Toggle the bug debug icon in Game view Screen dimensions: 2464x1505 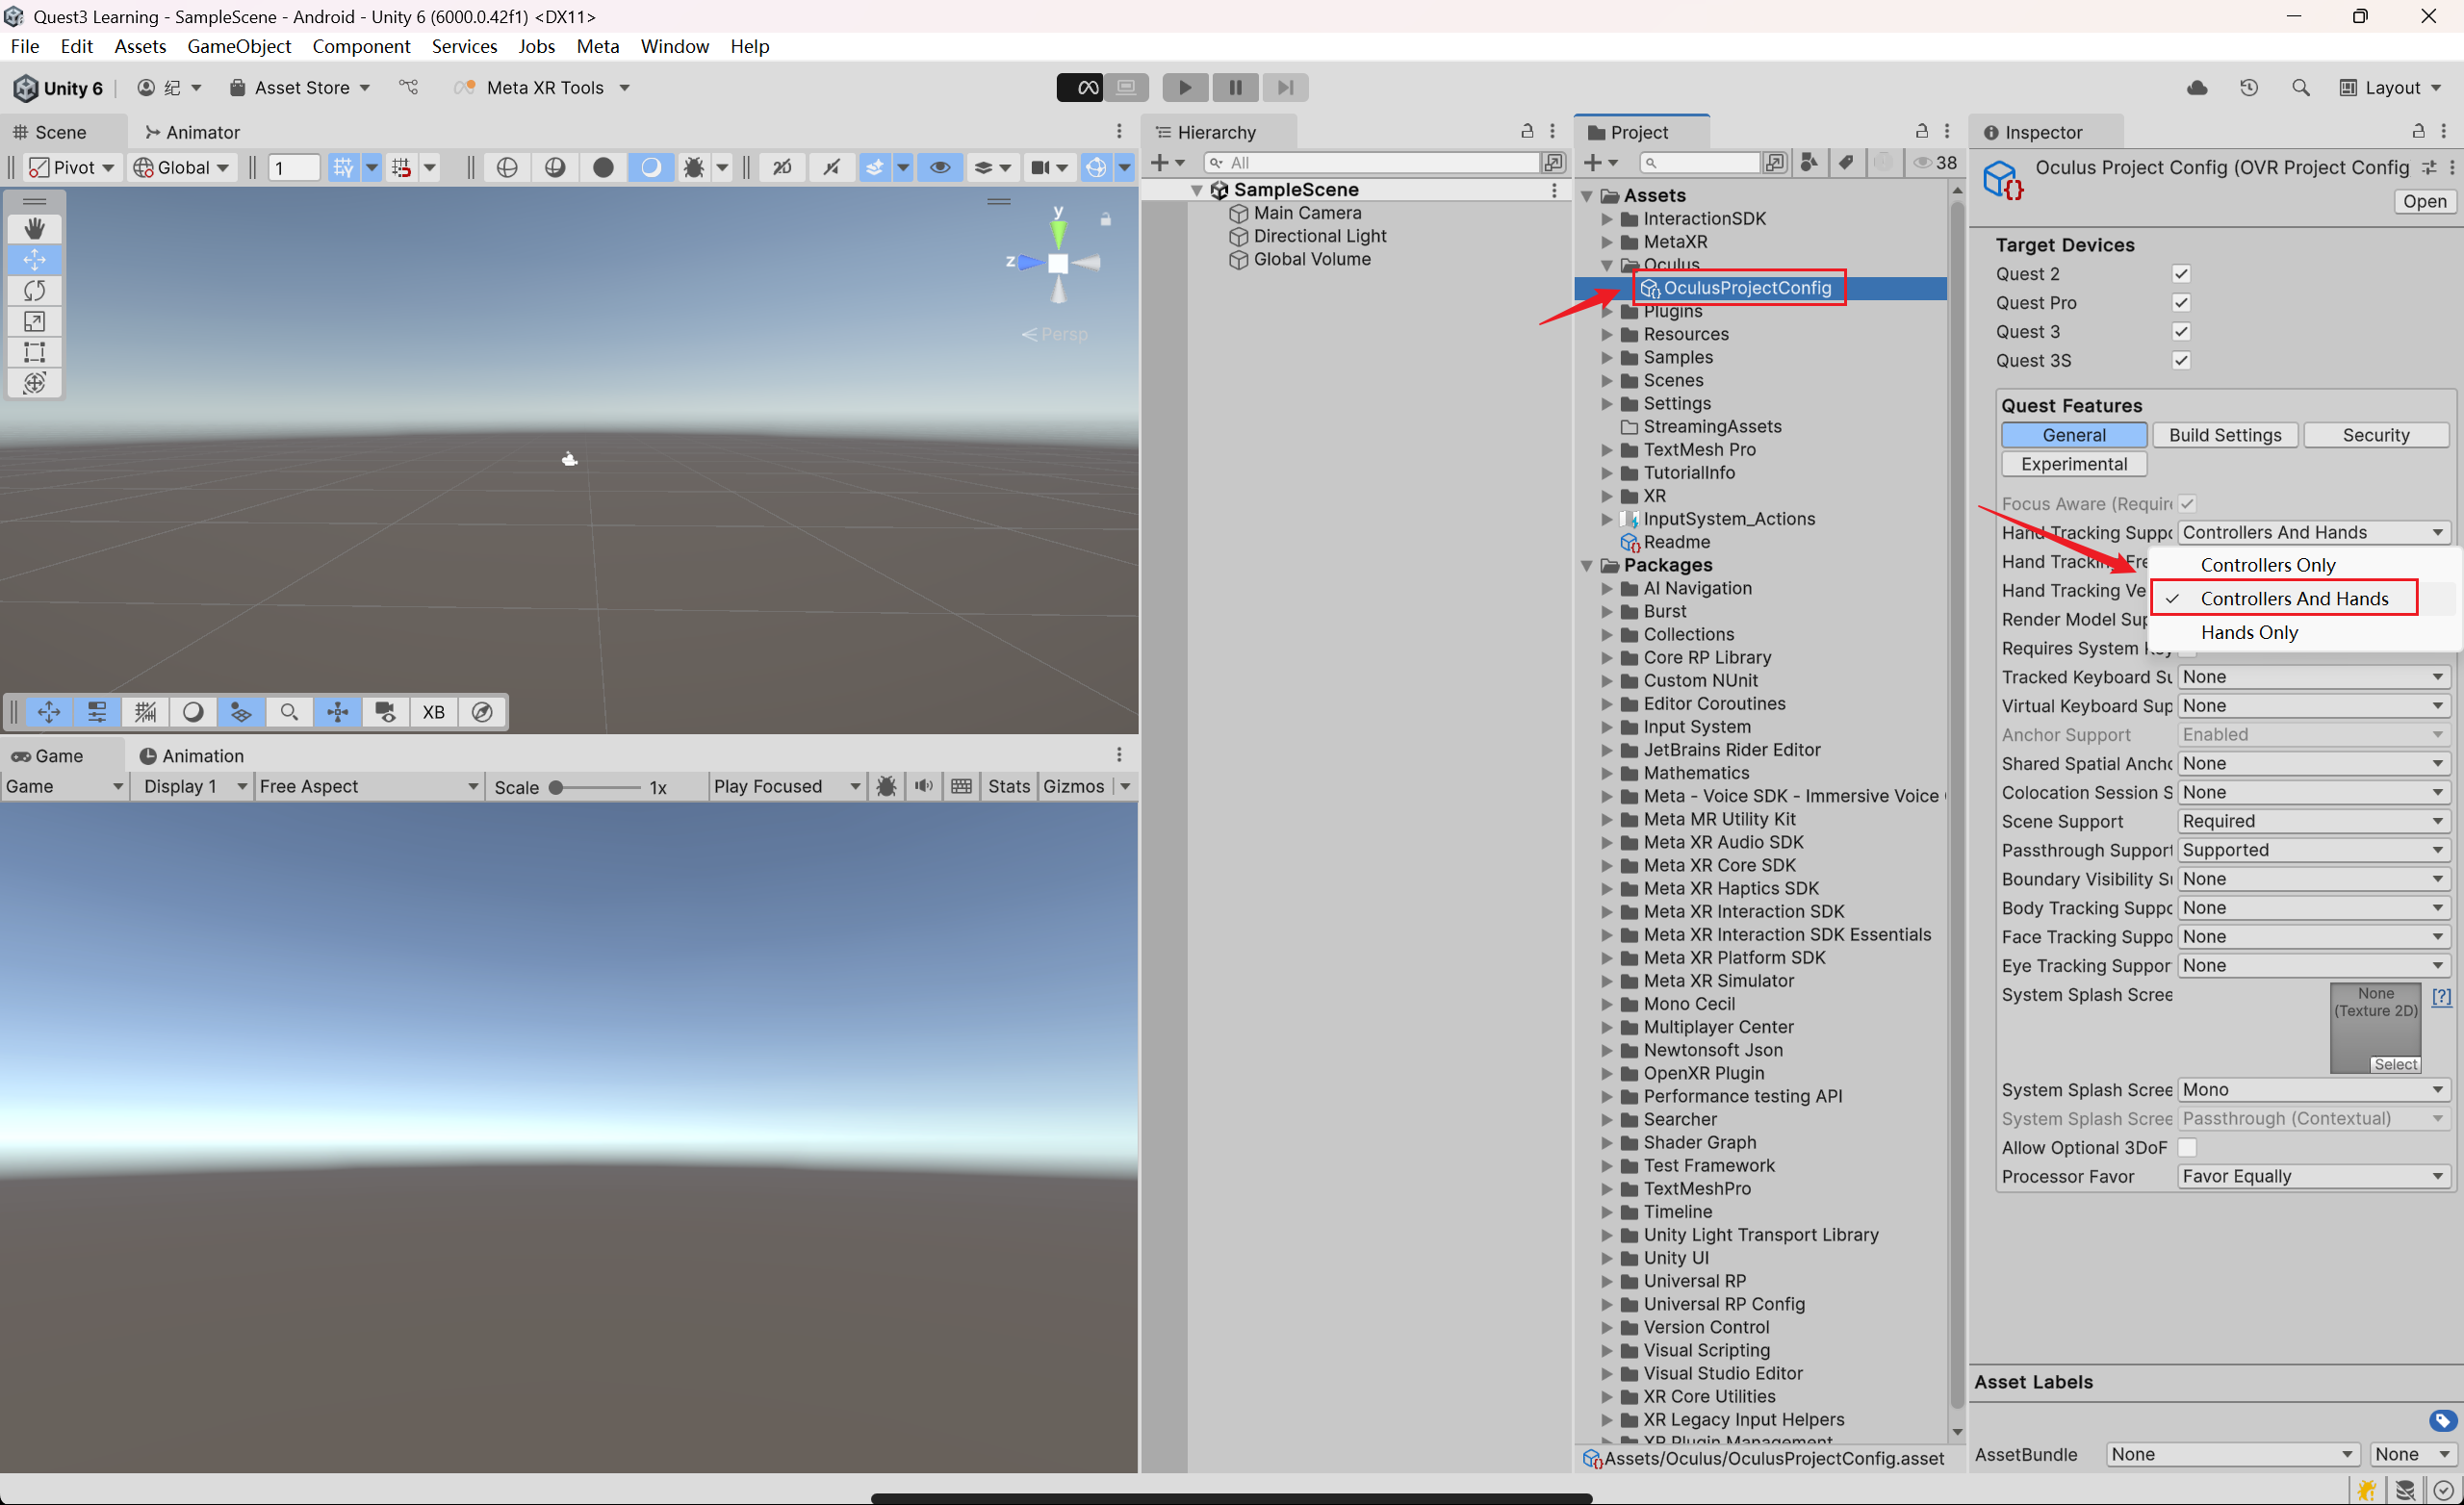[x=886, y=787]
